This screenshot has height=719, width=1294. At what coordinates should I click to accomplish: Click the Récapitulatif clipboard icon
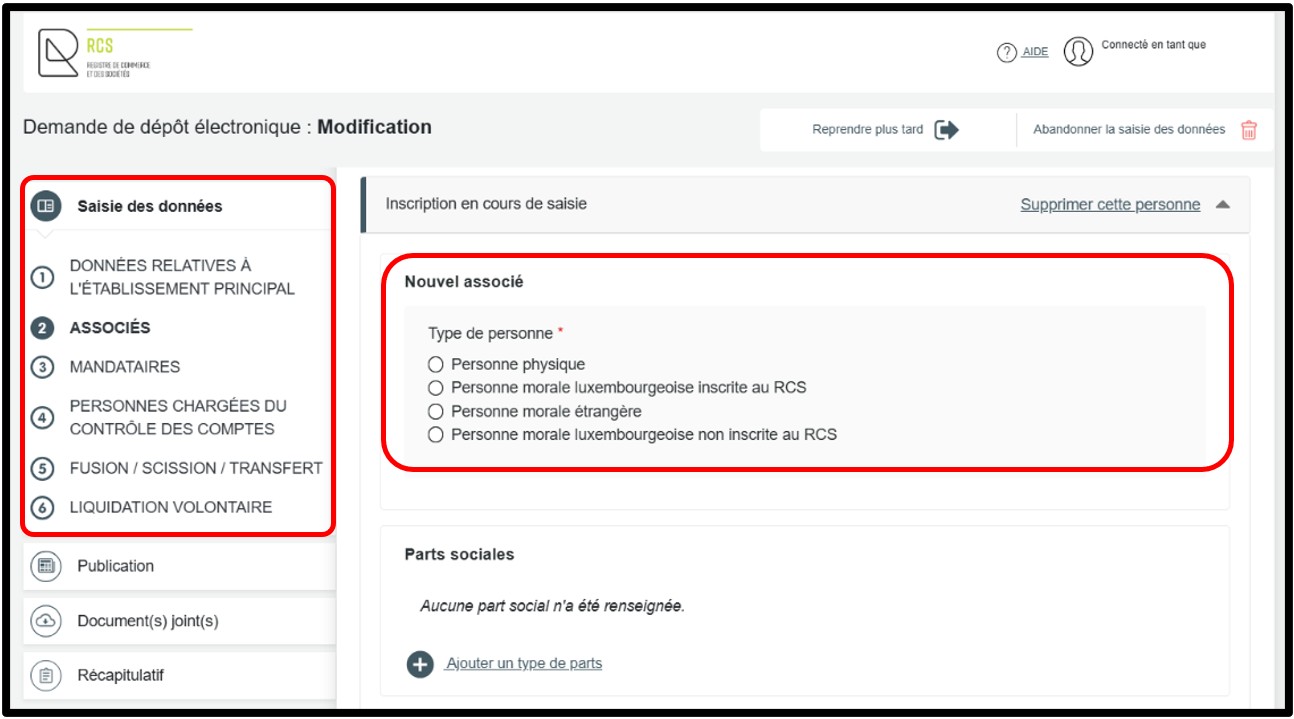coord(46,675)
